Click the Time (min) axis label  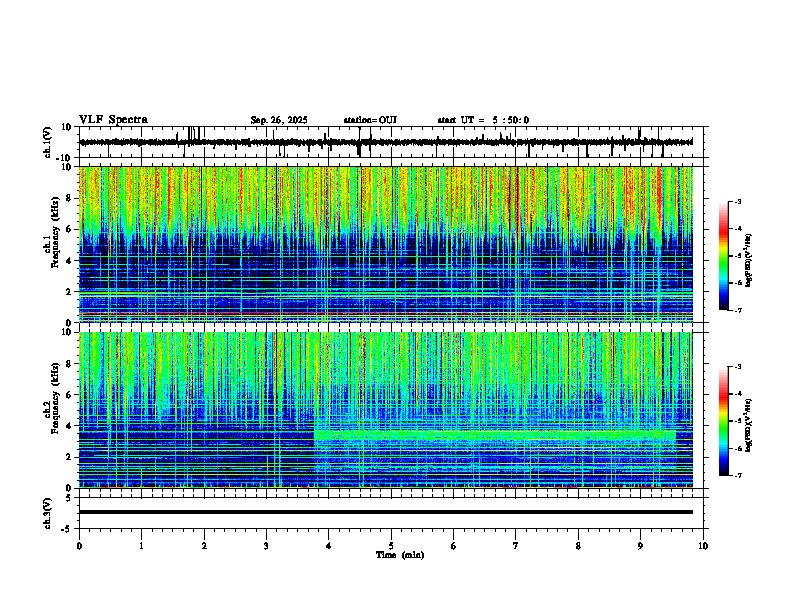[x=400, y=555]
